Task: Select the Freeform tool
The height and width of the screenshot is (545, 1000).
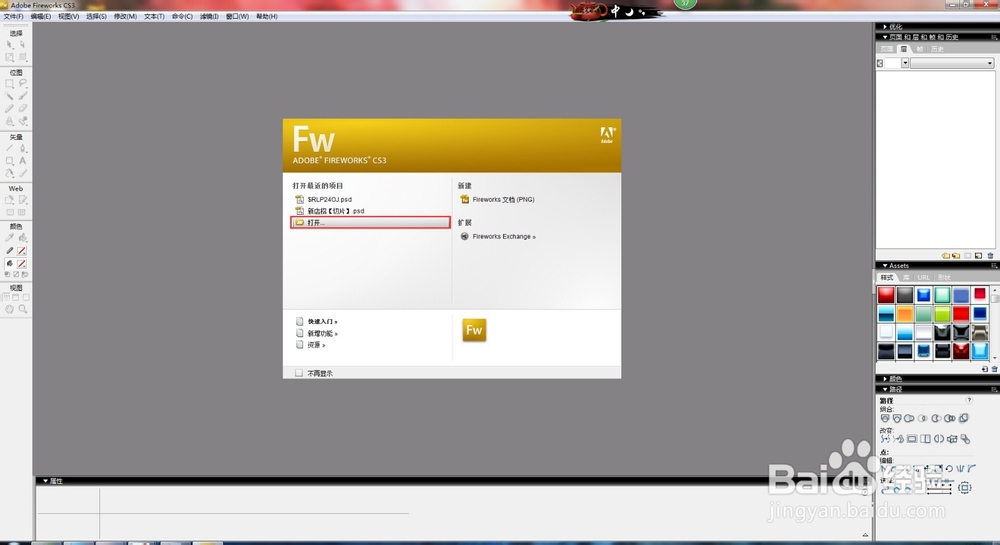Action: [10, 173]
